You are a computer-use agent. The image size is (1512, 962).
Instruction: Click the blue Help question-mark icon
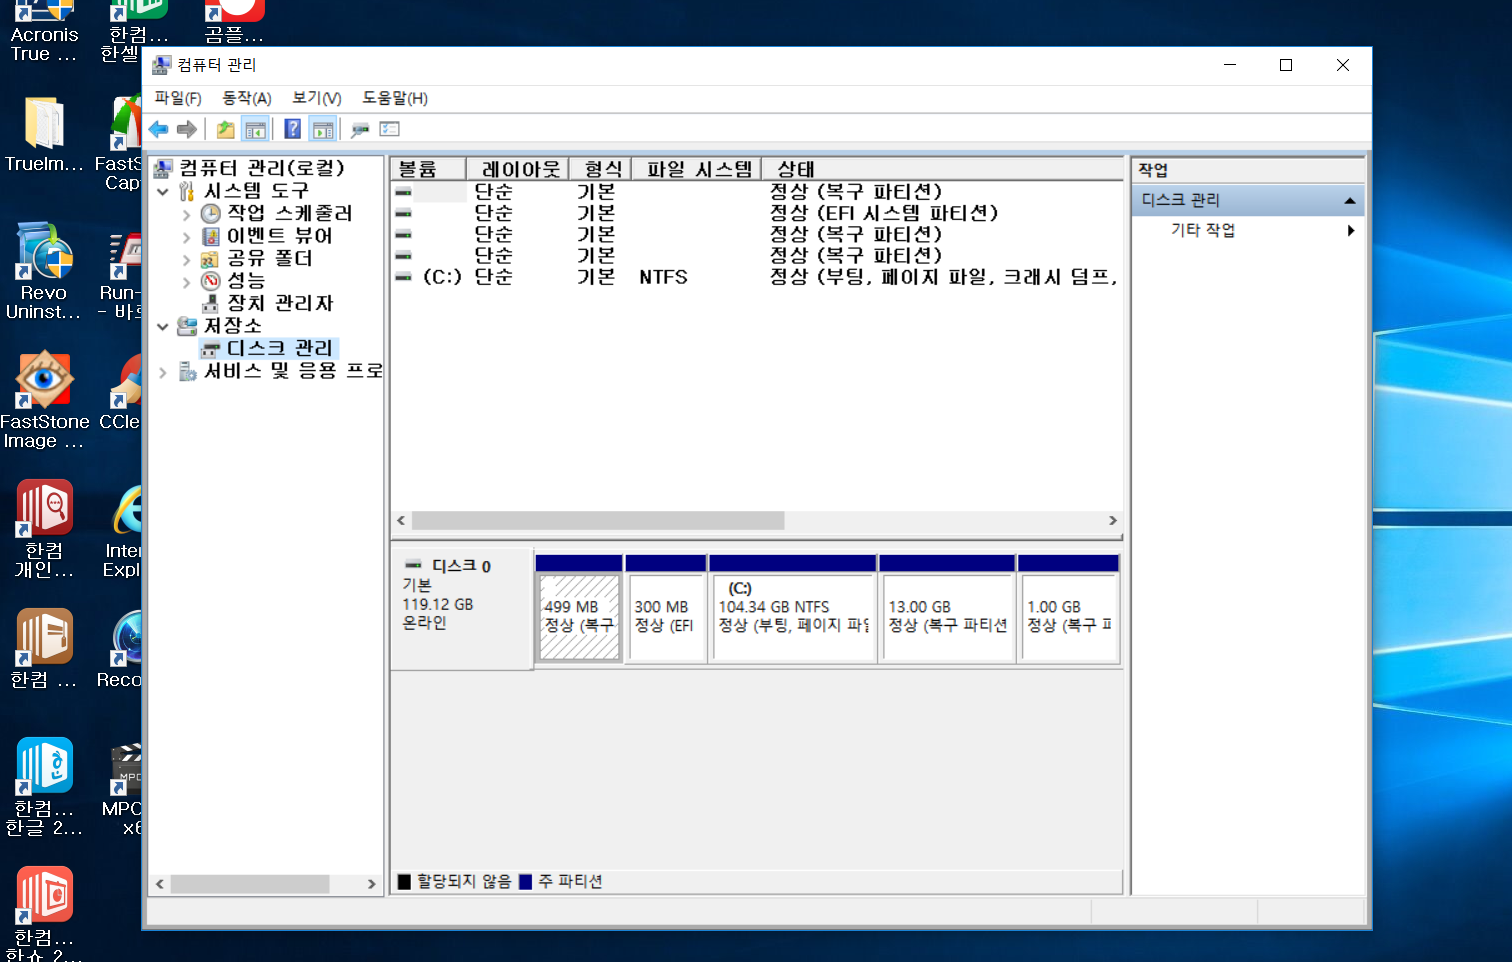(292, 129)
